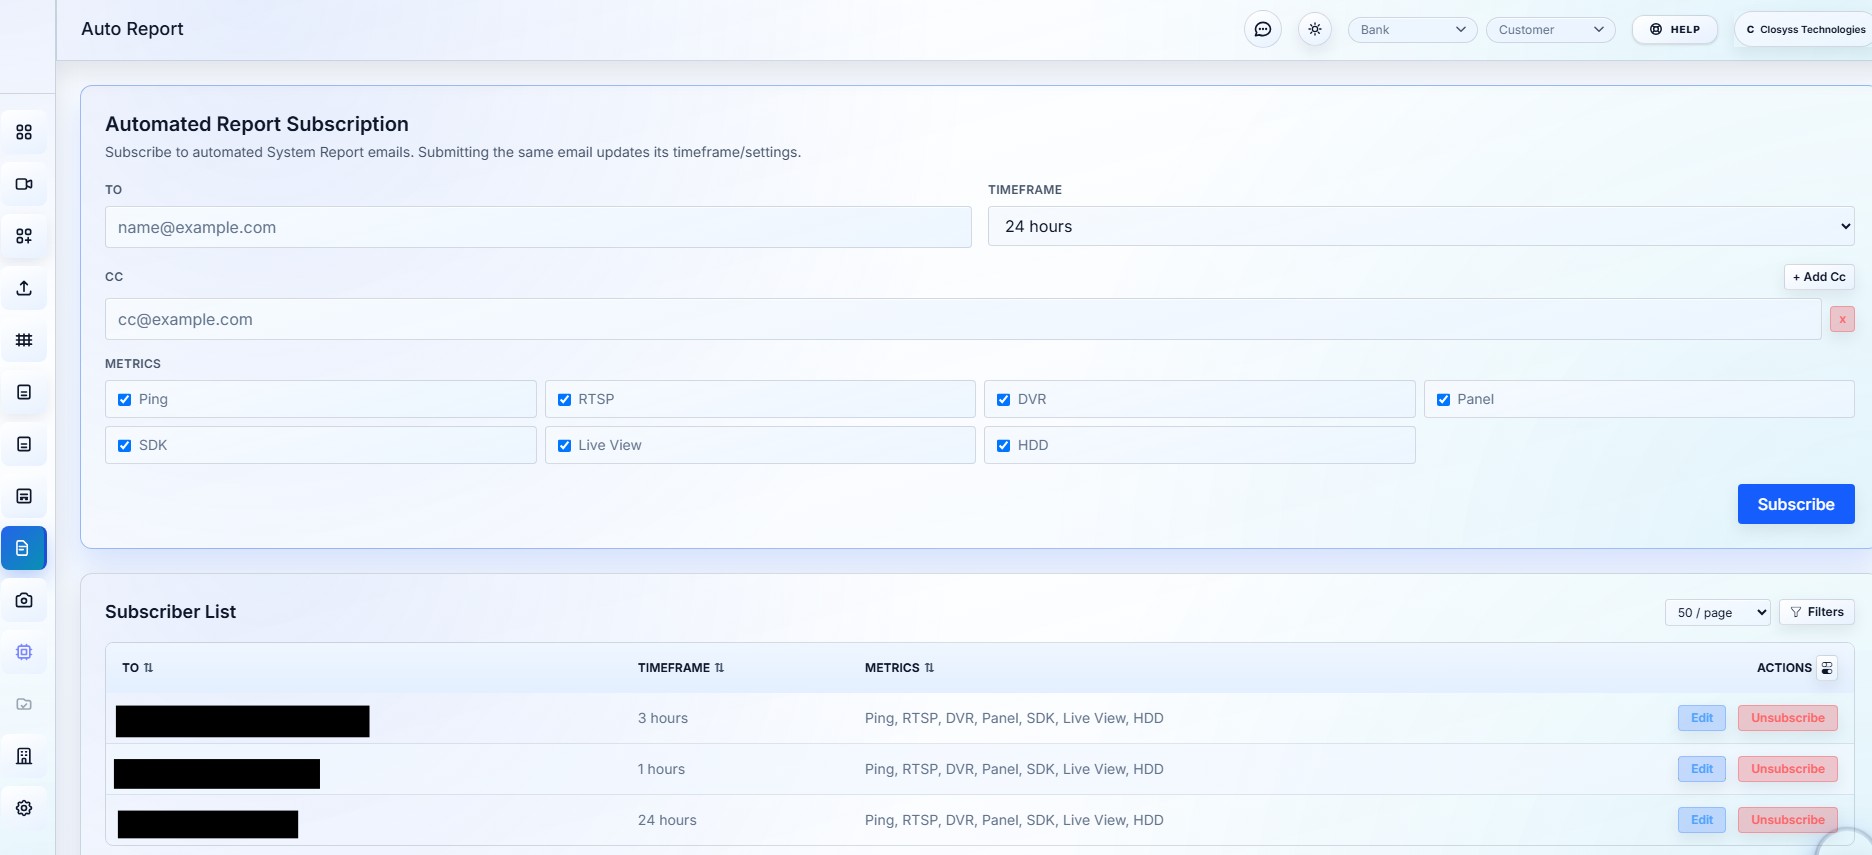Uncheck the RTSP metric checkbox
The height and width of the screenshot is (855, 1872).
564,399
